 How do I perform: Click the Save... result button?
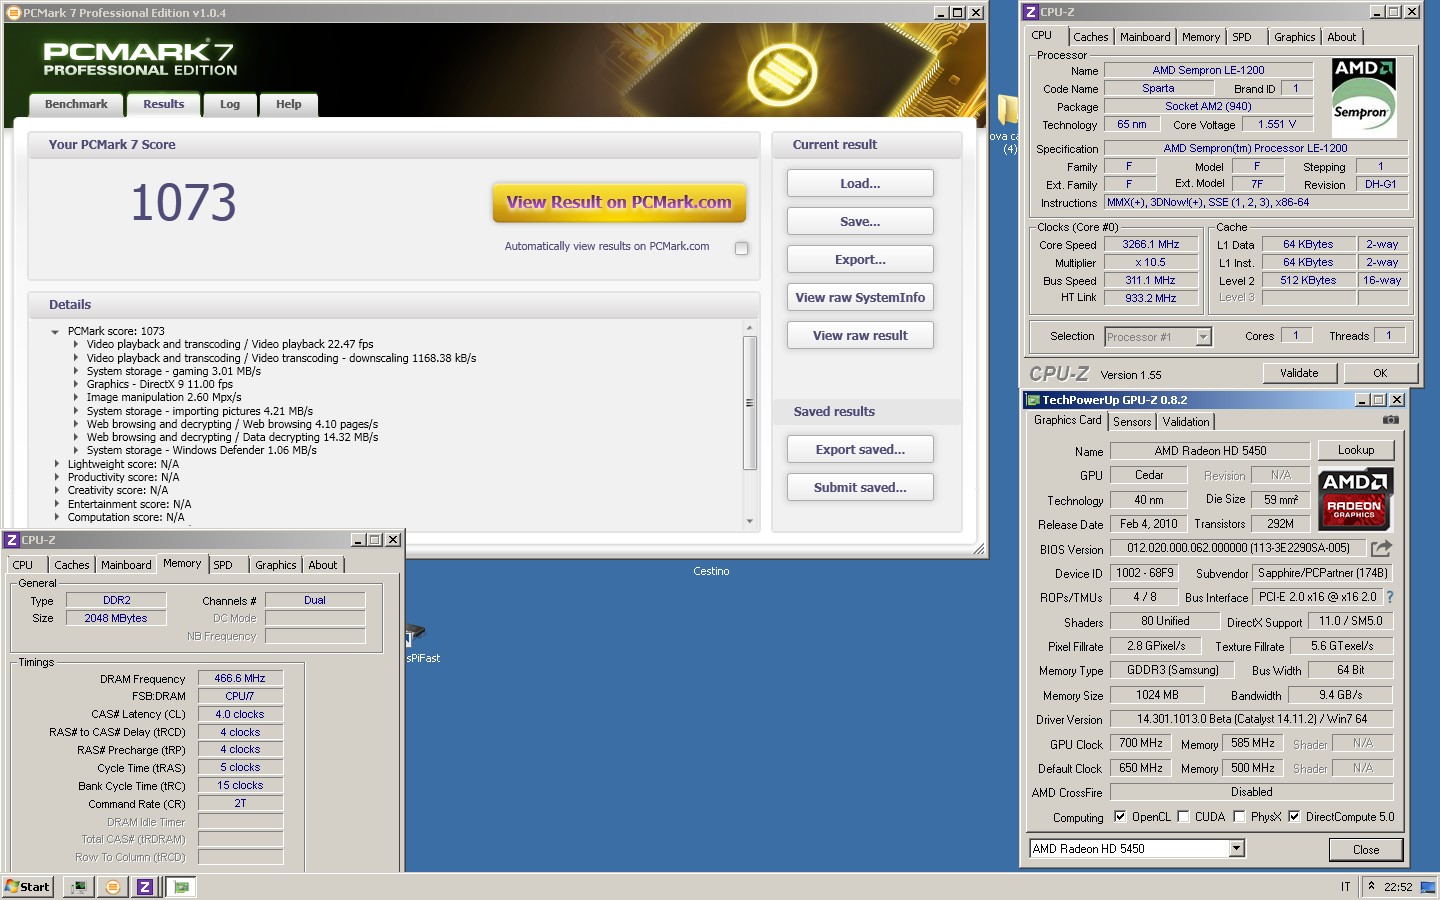click(860, 221)
